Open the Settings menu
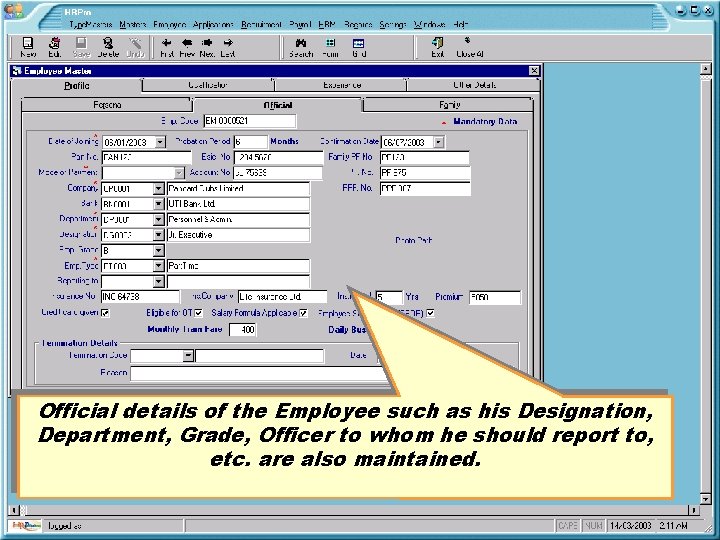The height and width of the screenshot is (540, 720). pyautogui.click(x=393, y=24)
